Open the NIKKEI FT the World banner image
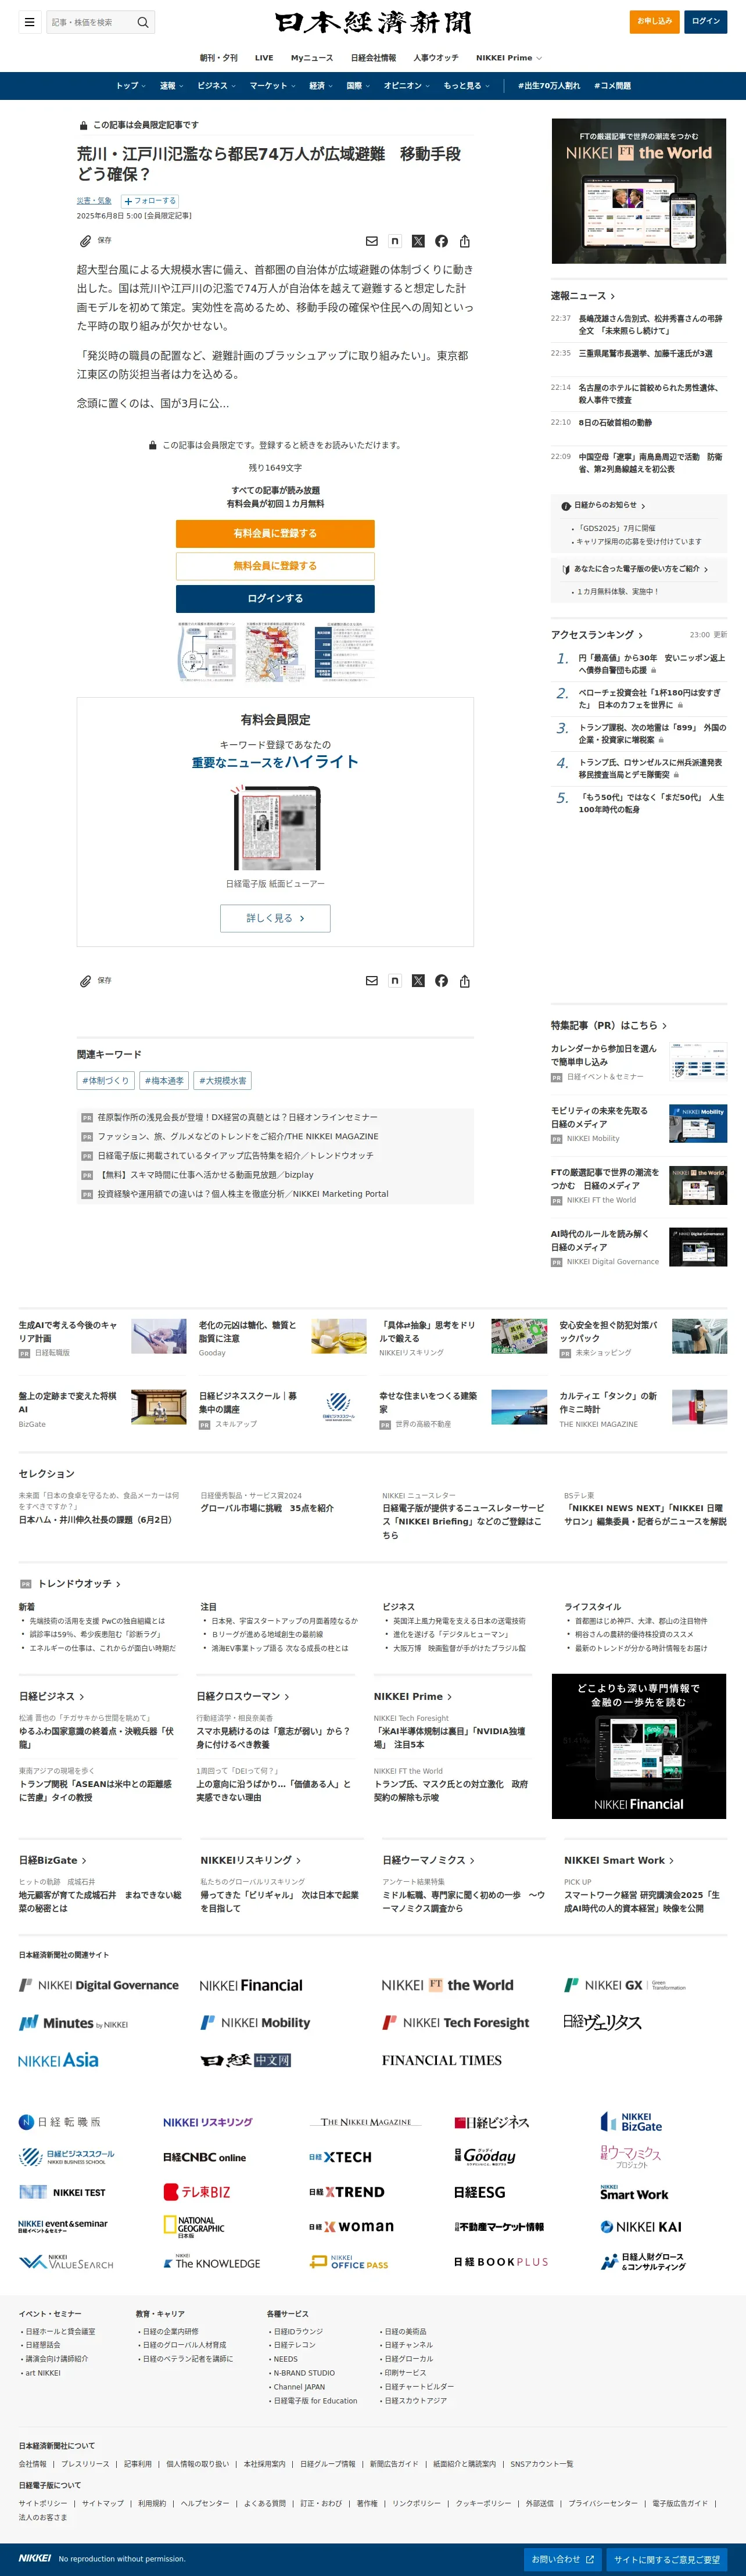 click(x=639, y=191)
